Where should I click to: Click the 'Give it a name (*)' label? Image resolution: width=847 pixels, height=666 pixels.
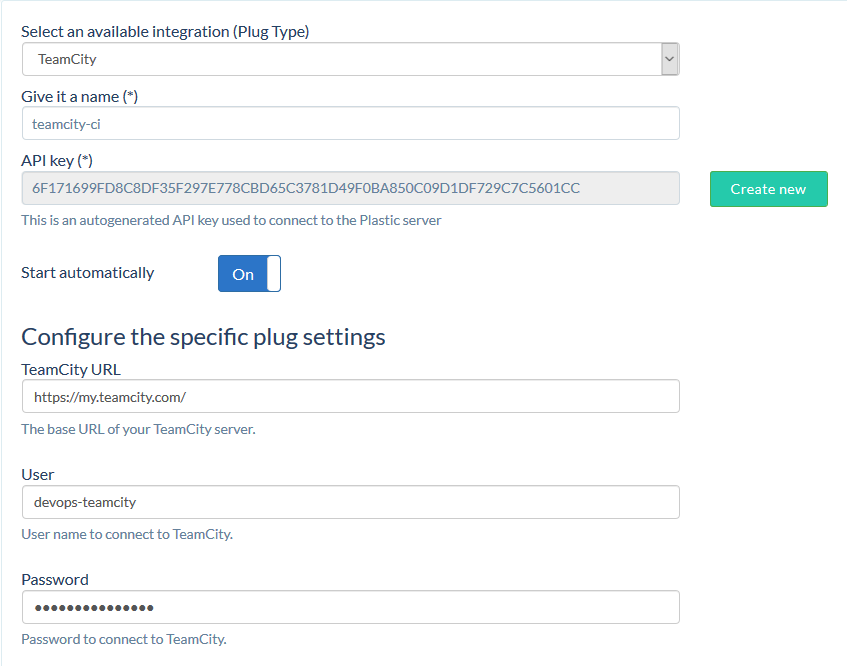tap(79, 97)
